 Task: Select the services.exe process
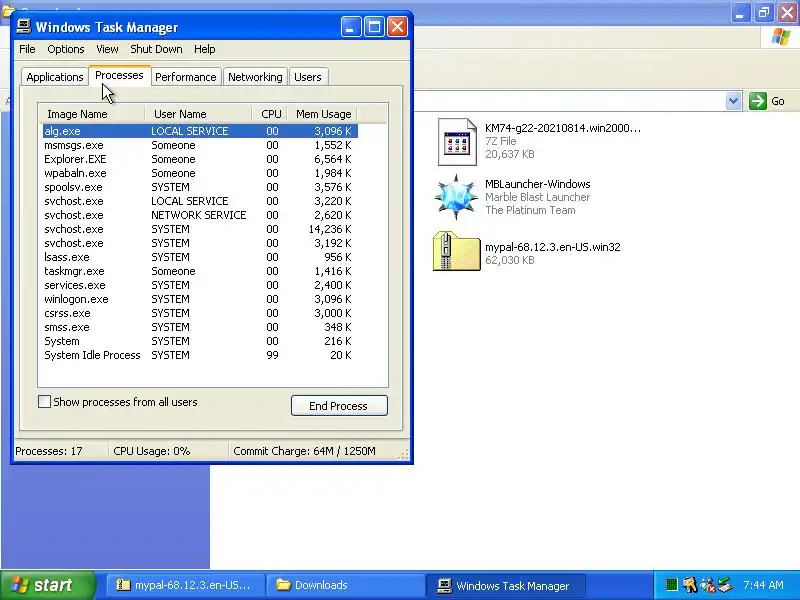click(200, 285)
